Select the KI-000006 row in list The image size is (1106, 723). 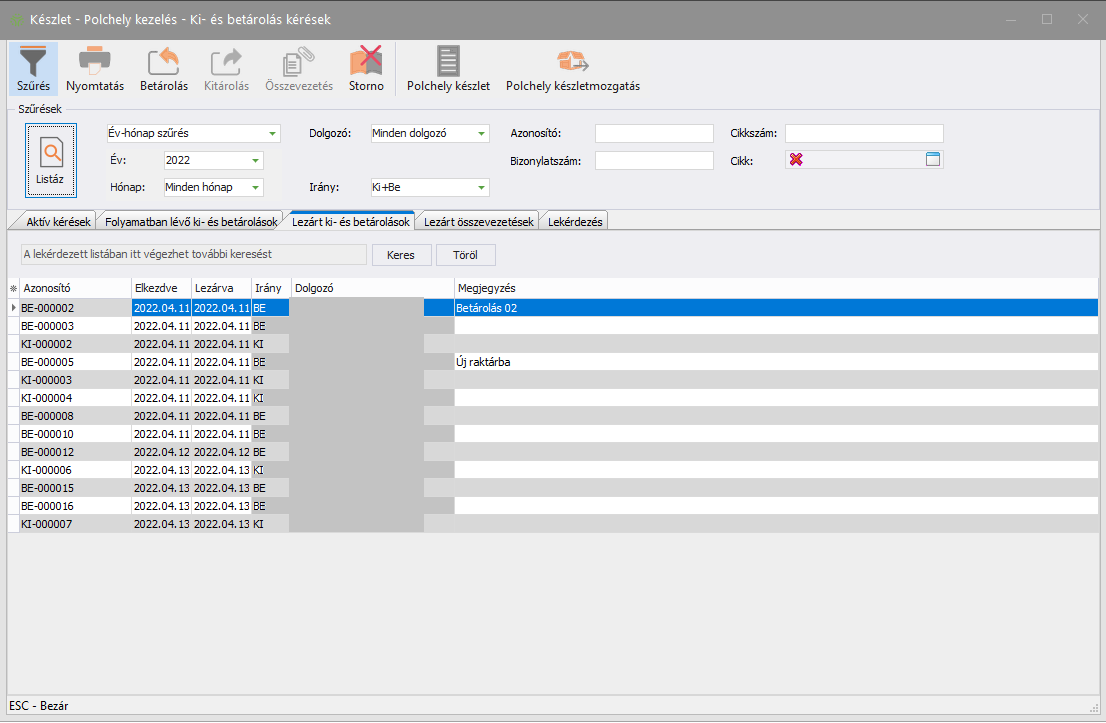click(70, 470)
